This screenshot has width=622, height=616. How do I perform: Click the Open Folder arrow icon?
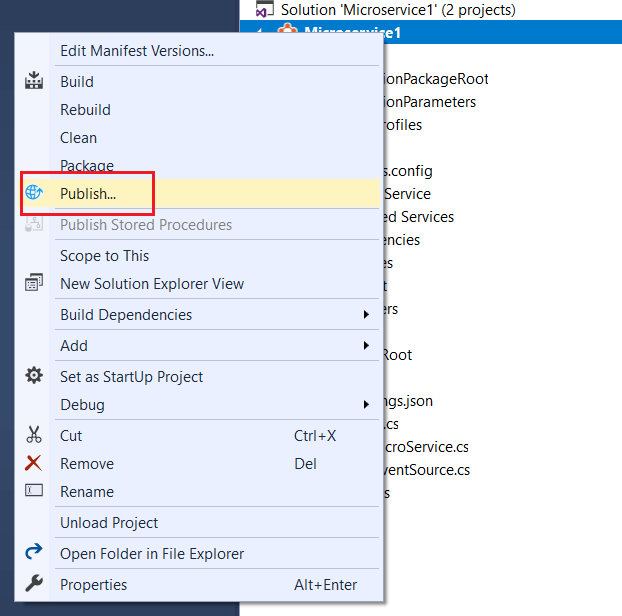click(34, 553)
